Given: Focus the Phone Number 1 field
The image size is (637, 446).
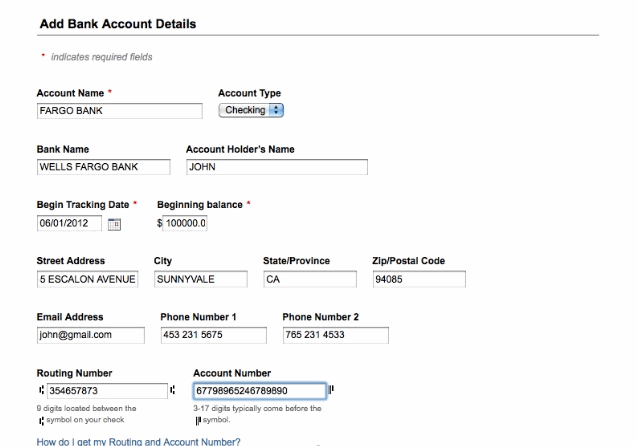Looking at the screenshot, I should (214, 335).
